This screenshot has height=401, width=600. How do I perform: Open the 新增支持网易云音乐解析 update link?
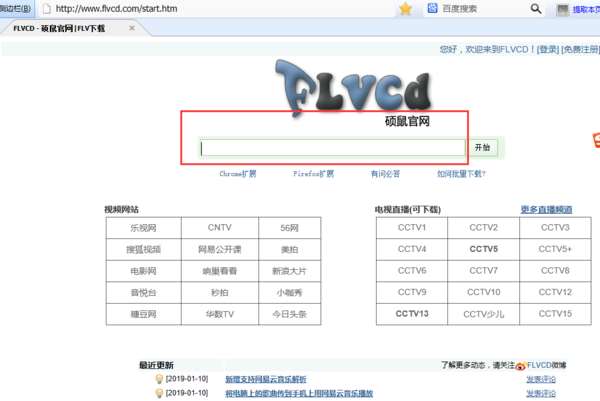tap(266, 379)
